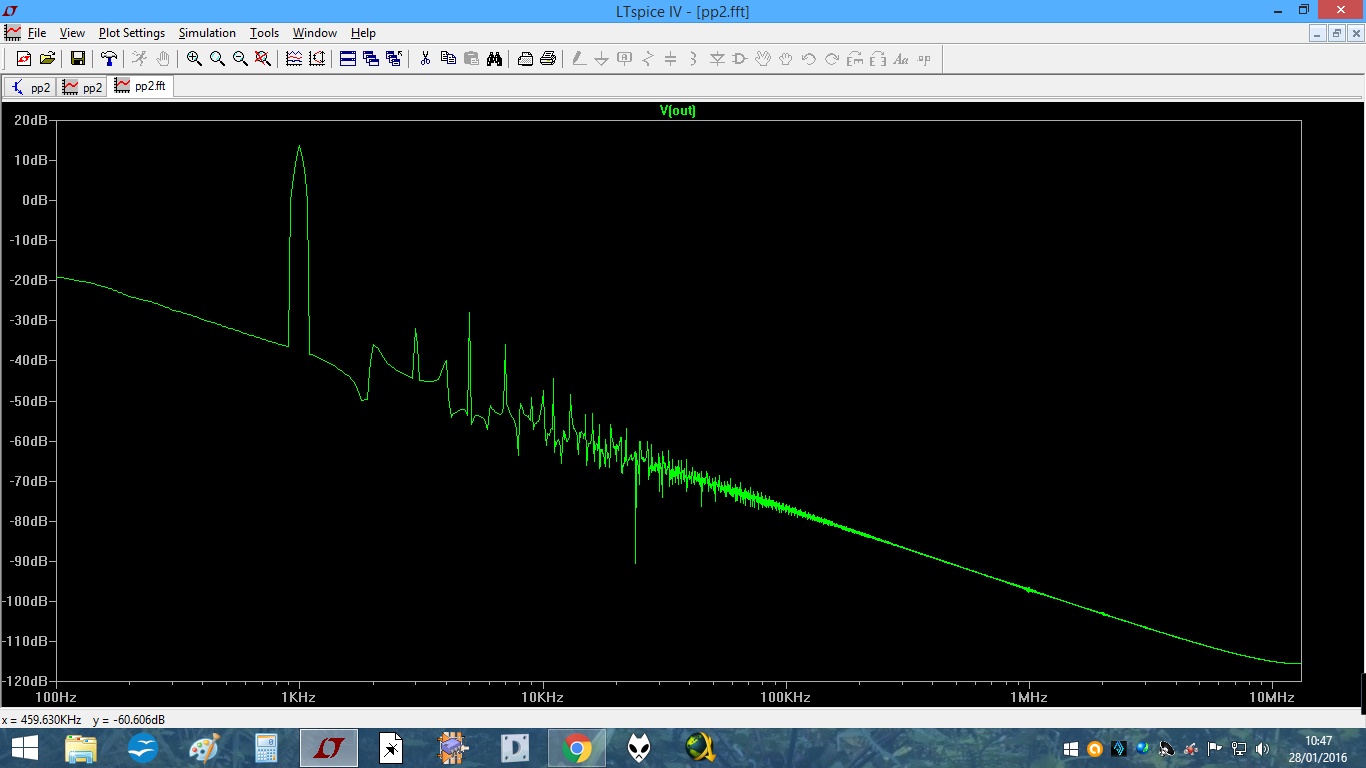Click the Place Inductor icon
1366x768 pixels.
(694, 59)
